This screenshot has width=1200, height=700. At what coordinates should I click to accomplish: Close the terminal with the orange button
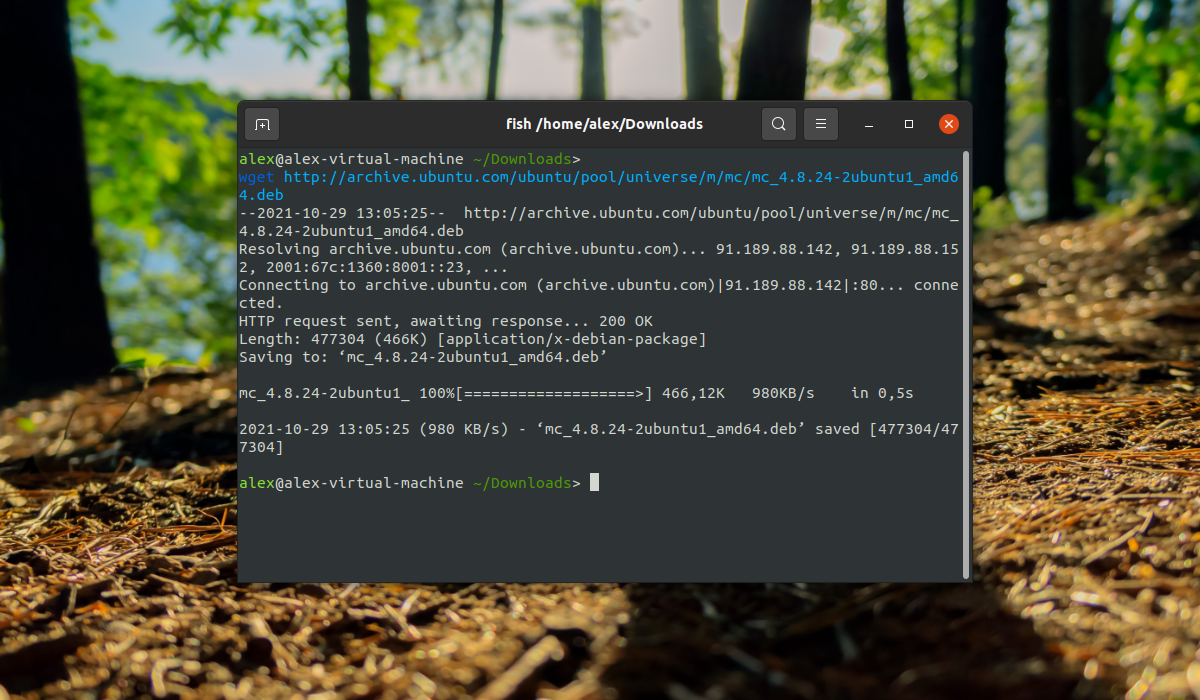coord(949,124)
